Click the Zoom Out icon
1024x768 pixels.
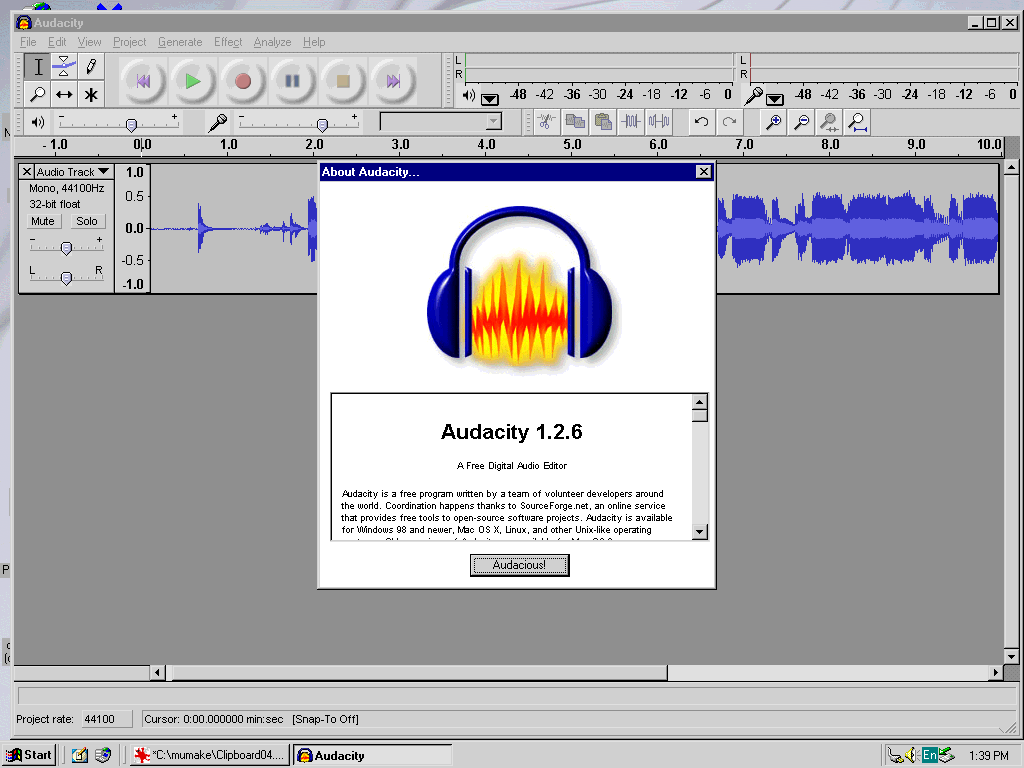point(801,121)
